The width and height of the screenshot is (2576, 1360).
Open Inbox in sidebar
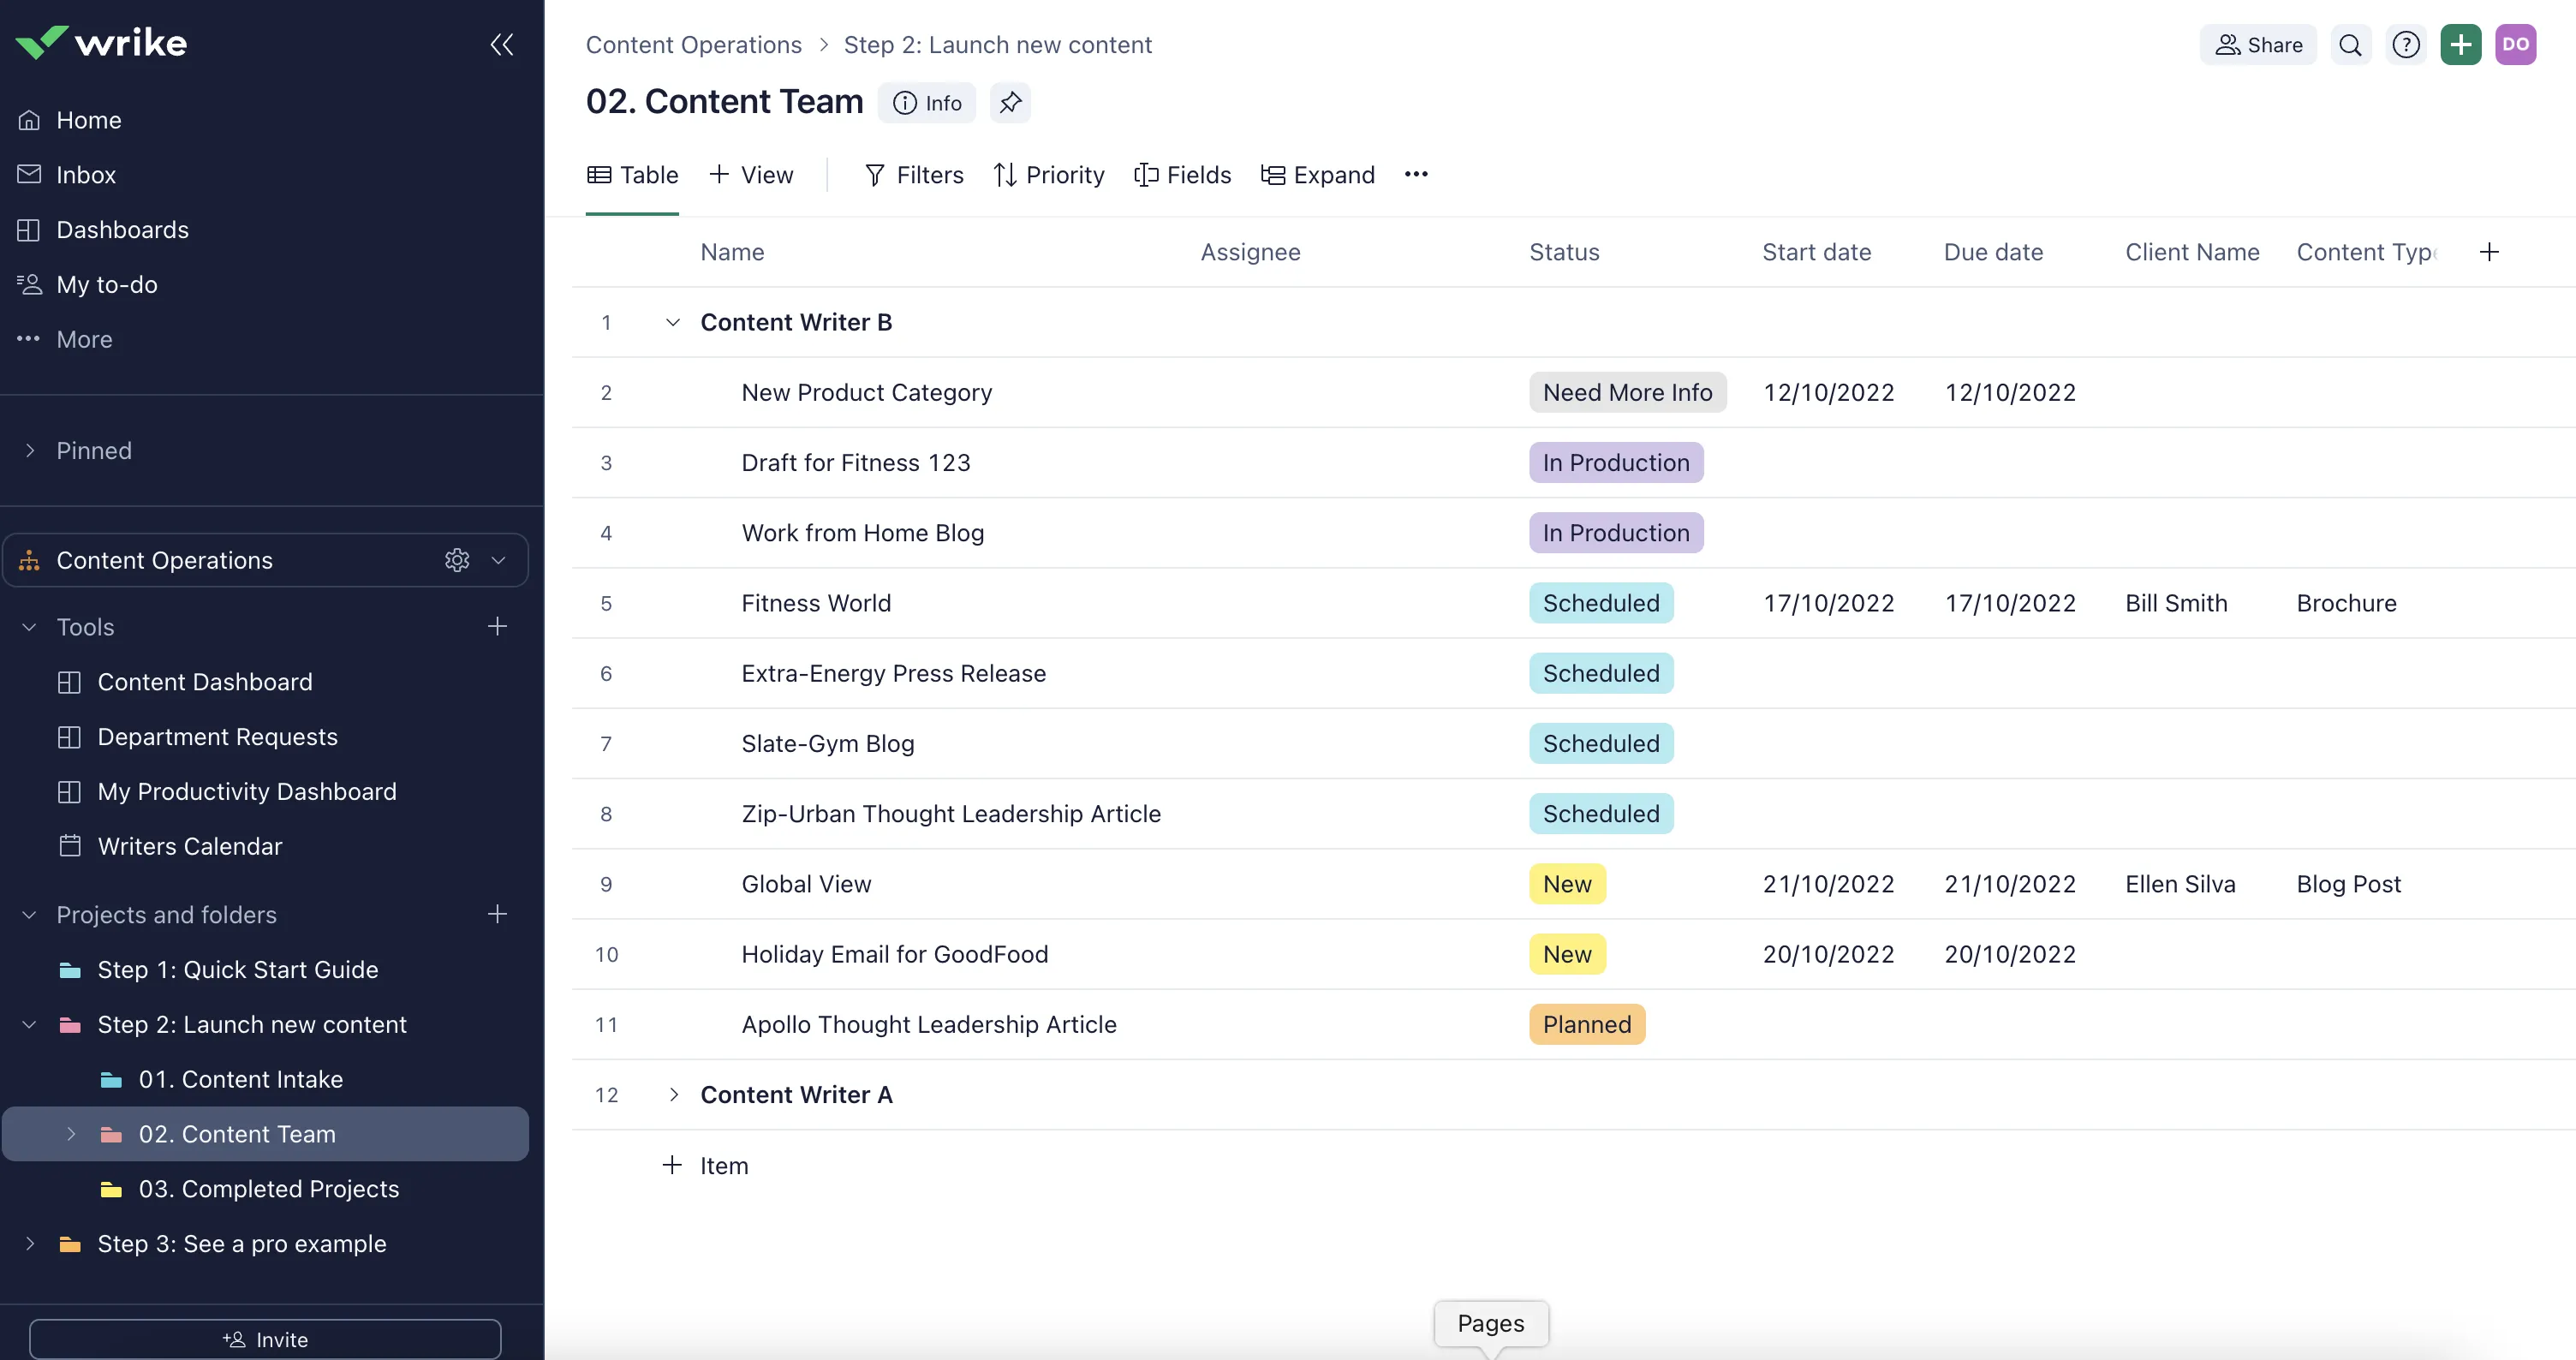(86, 175)
